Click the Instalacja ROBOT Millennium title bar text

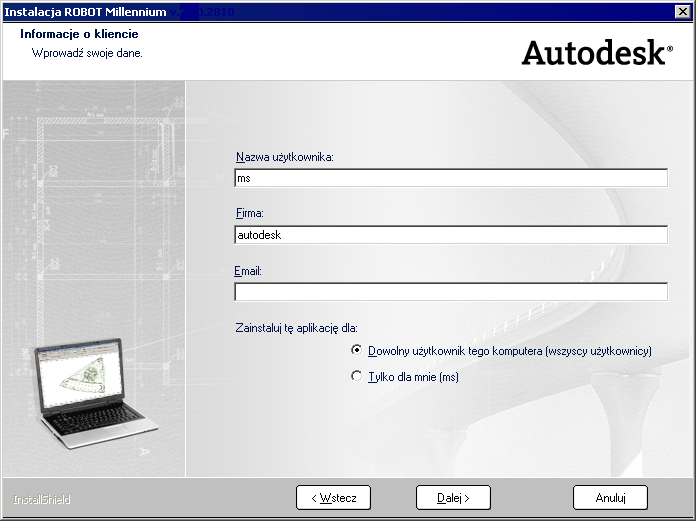tap(85, 12)
